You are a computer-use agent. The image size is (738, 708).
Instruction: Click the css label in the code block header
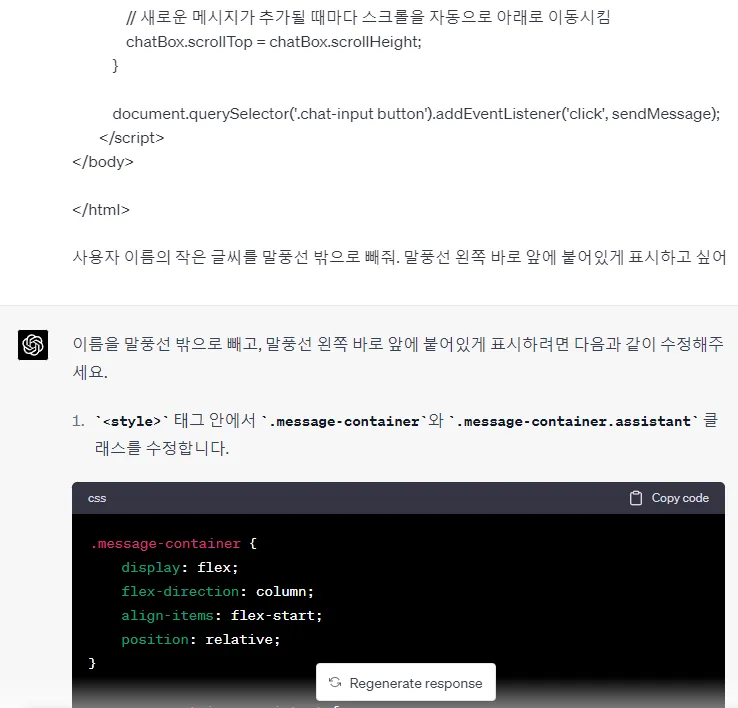tap(97, 499)
